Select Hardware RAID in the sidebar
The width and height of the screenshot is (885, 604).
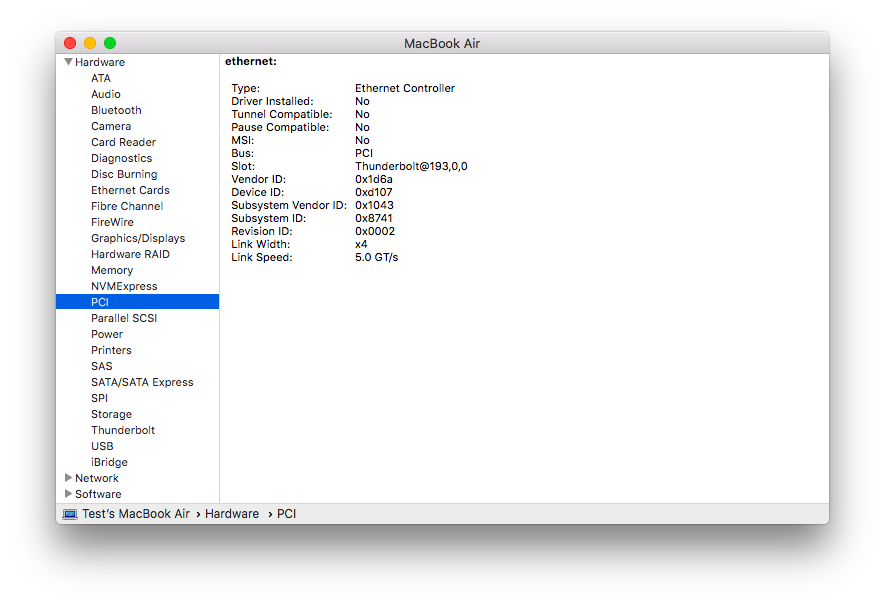point(130,254)
